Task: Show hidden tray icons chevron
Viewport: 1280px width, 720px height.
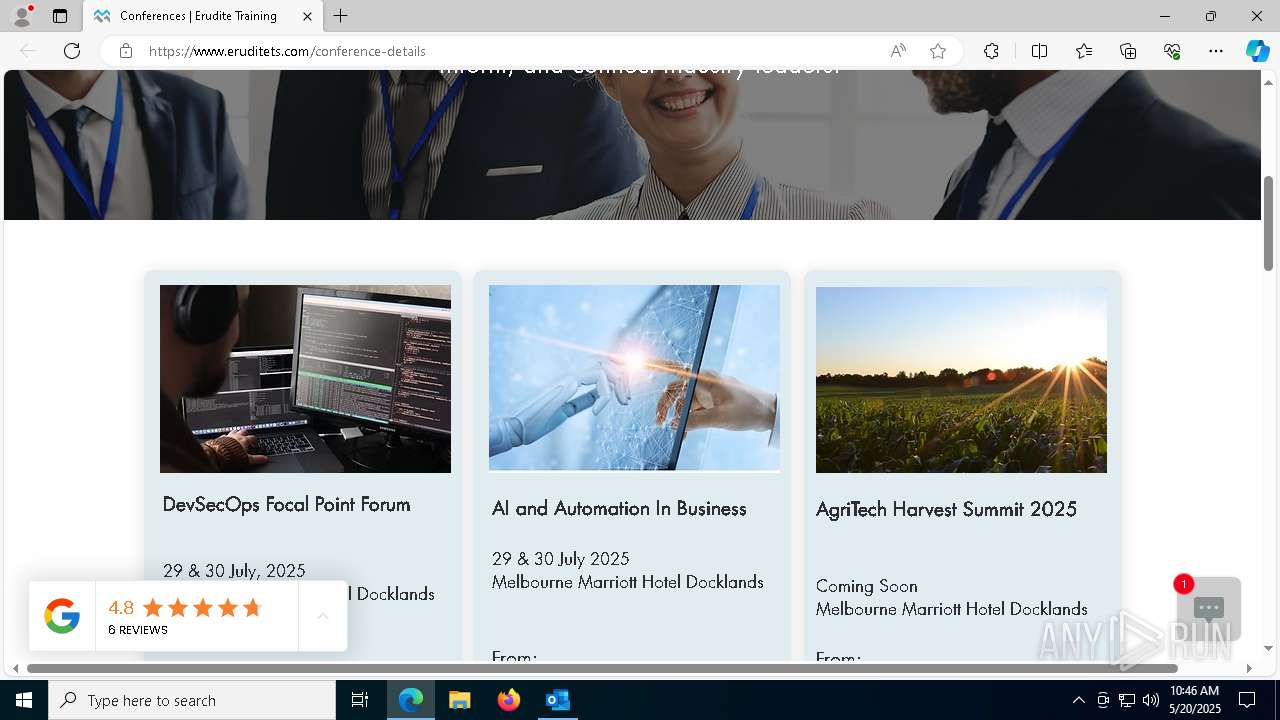Action: [1078, 700]
